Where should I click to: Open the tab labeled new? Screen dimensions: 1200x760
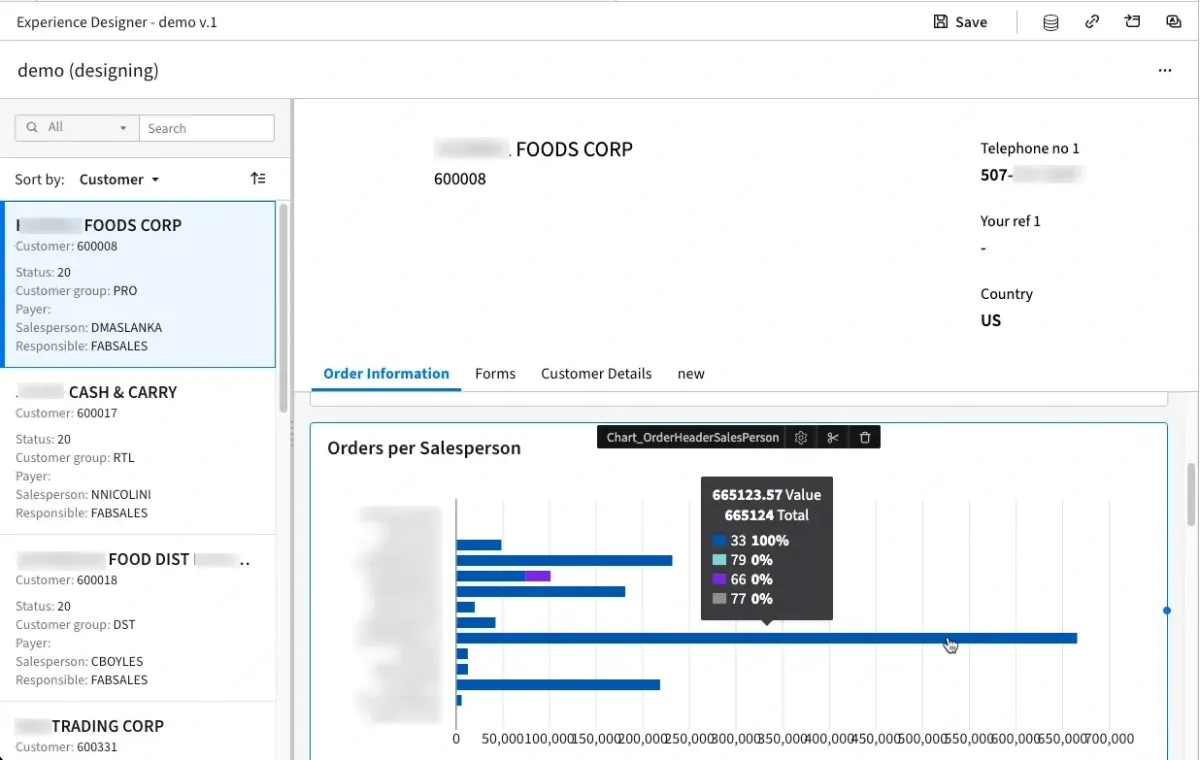[x=691, y=374]
